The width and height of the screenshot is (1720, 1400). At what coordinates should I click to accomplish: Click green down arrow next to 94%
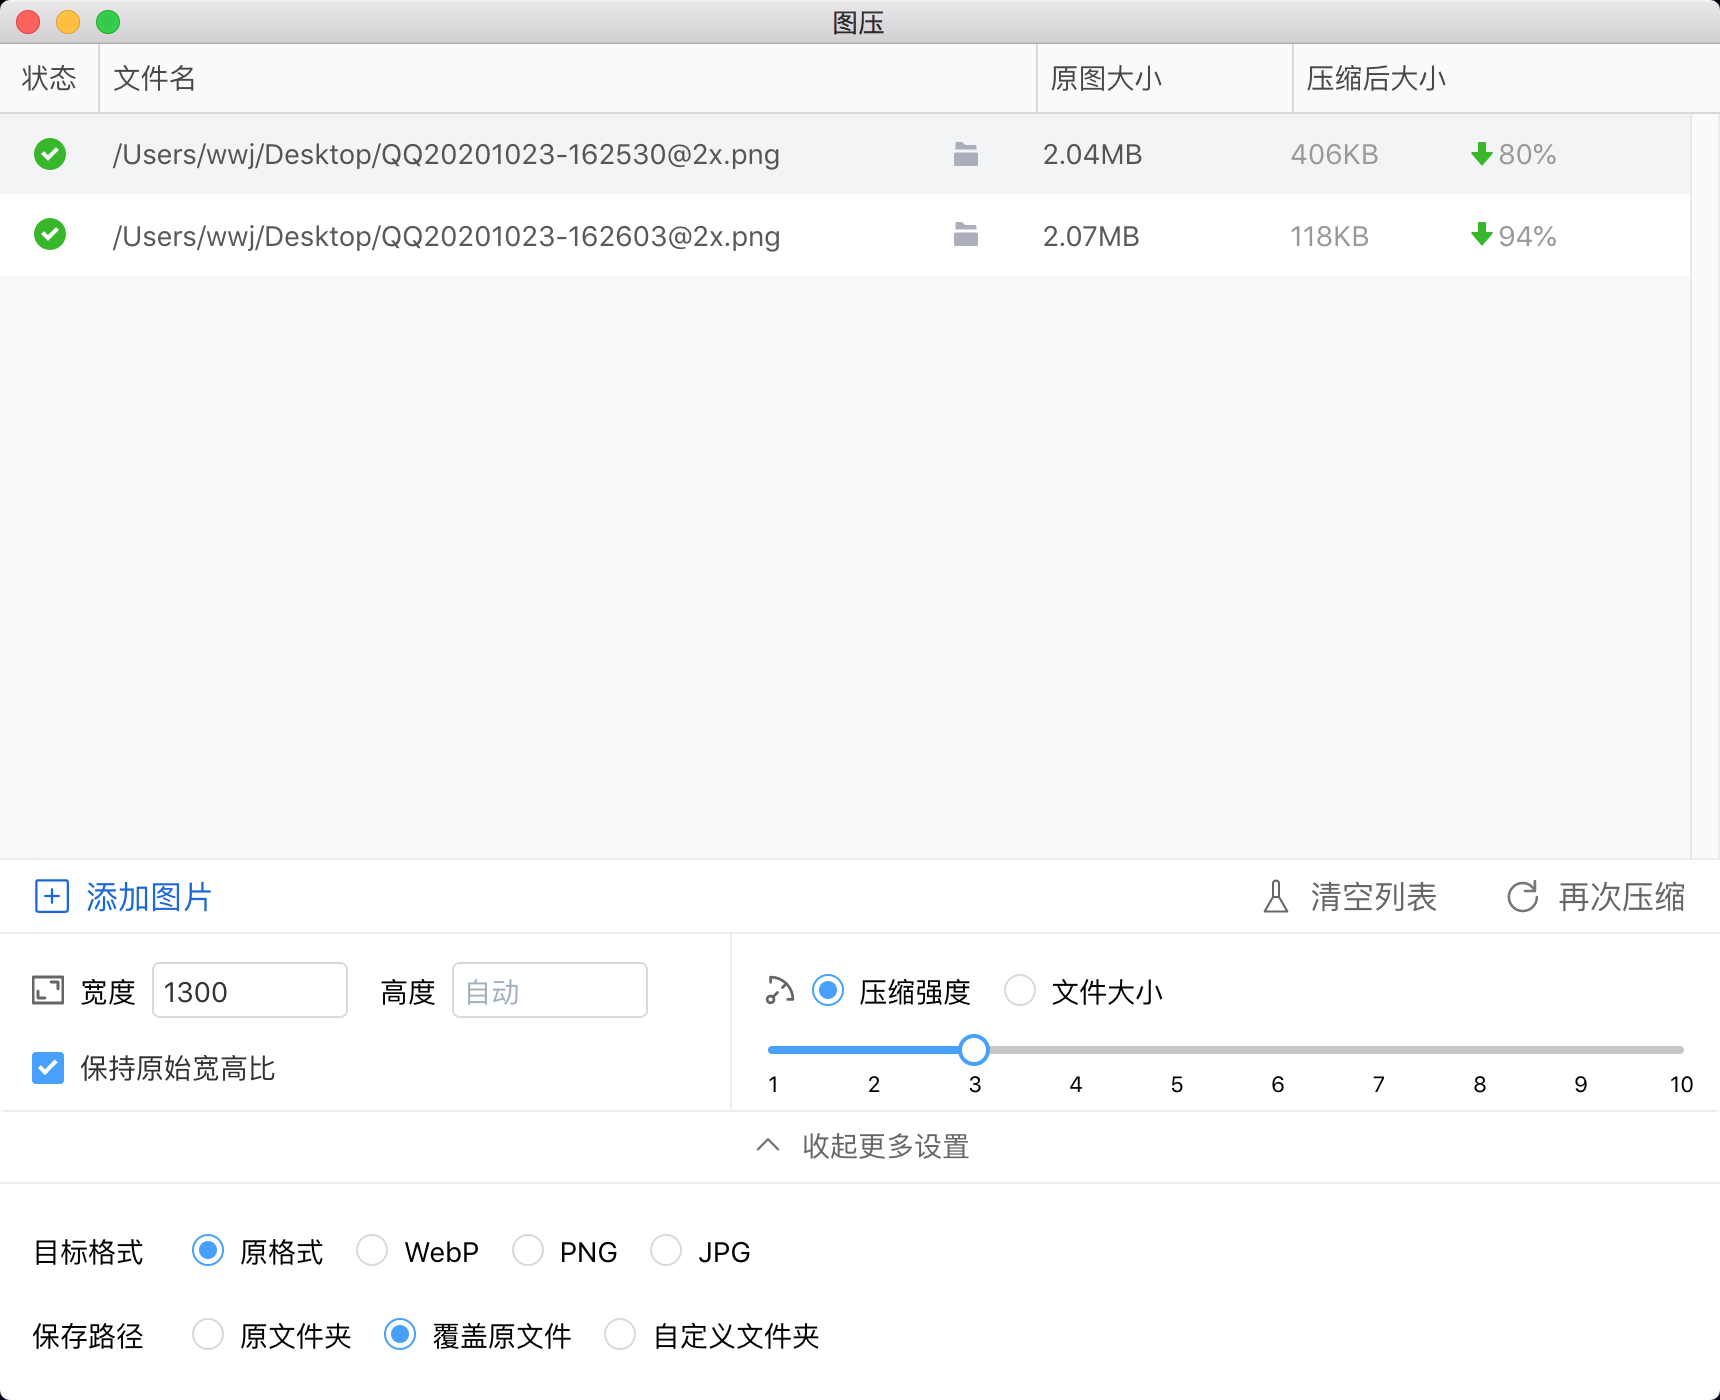[1482, 234]
